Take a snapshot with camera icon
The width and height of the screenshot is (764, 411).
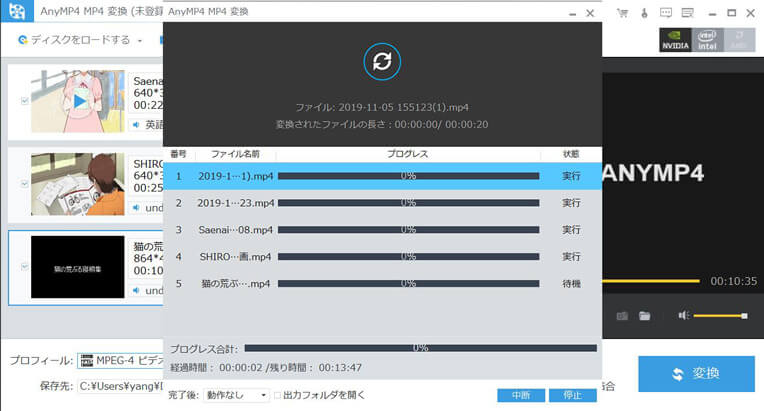click(622, 316)
